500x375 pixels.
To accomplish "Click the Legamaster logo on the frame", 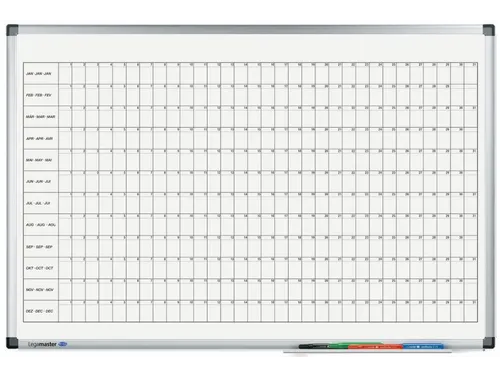I will [47, 344].
